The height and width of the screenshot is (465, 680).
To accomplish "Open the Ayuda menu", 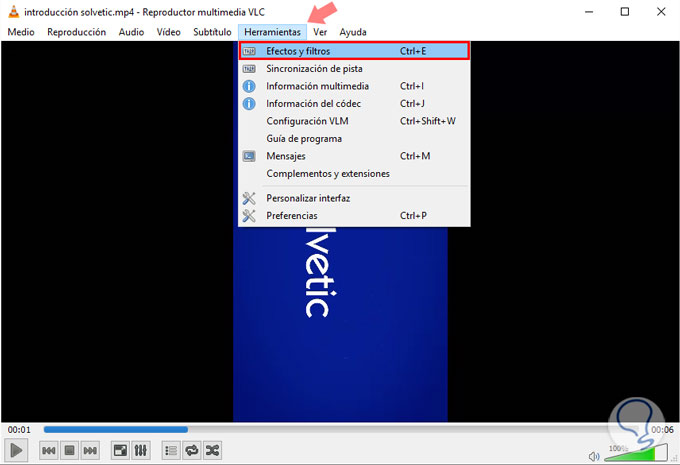I will pyautogui.click(x=353, y=32).
